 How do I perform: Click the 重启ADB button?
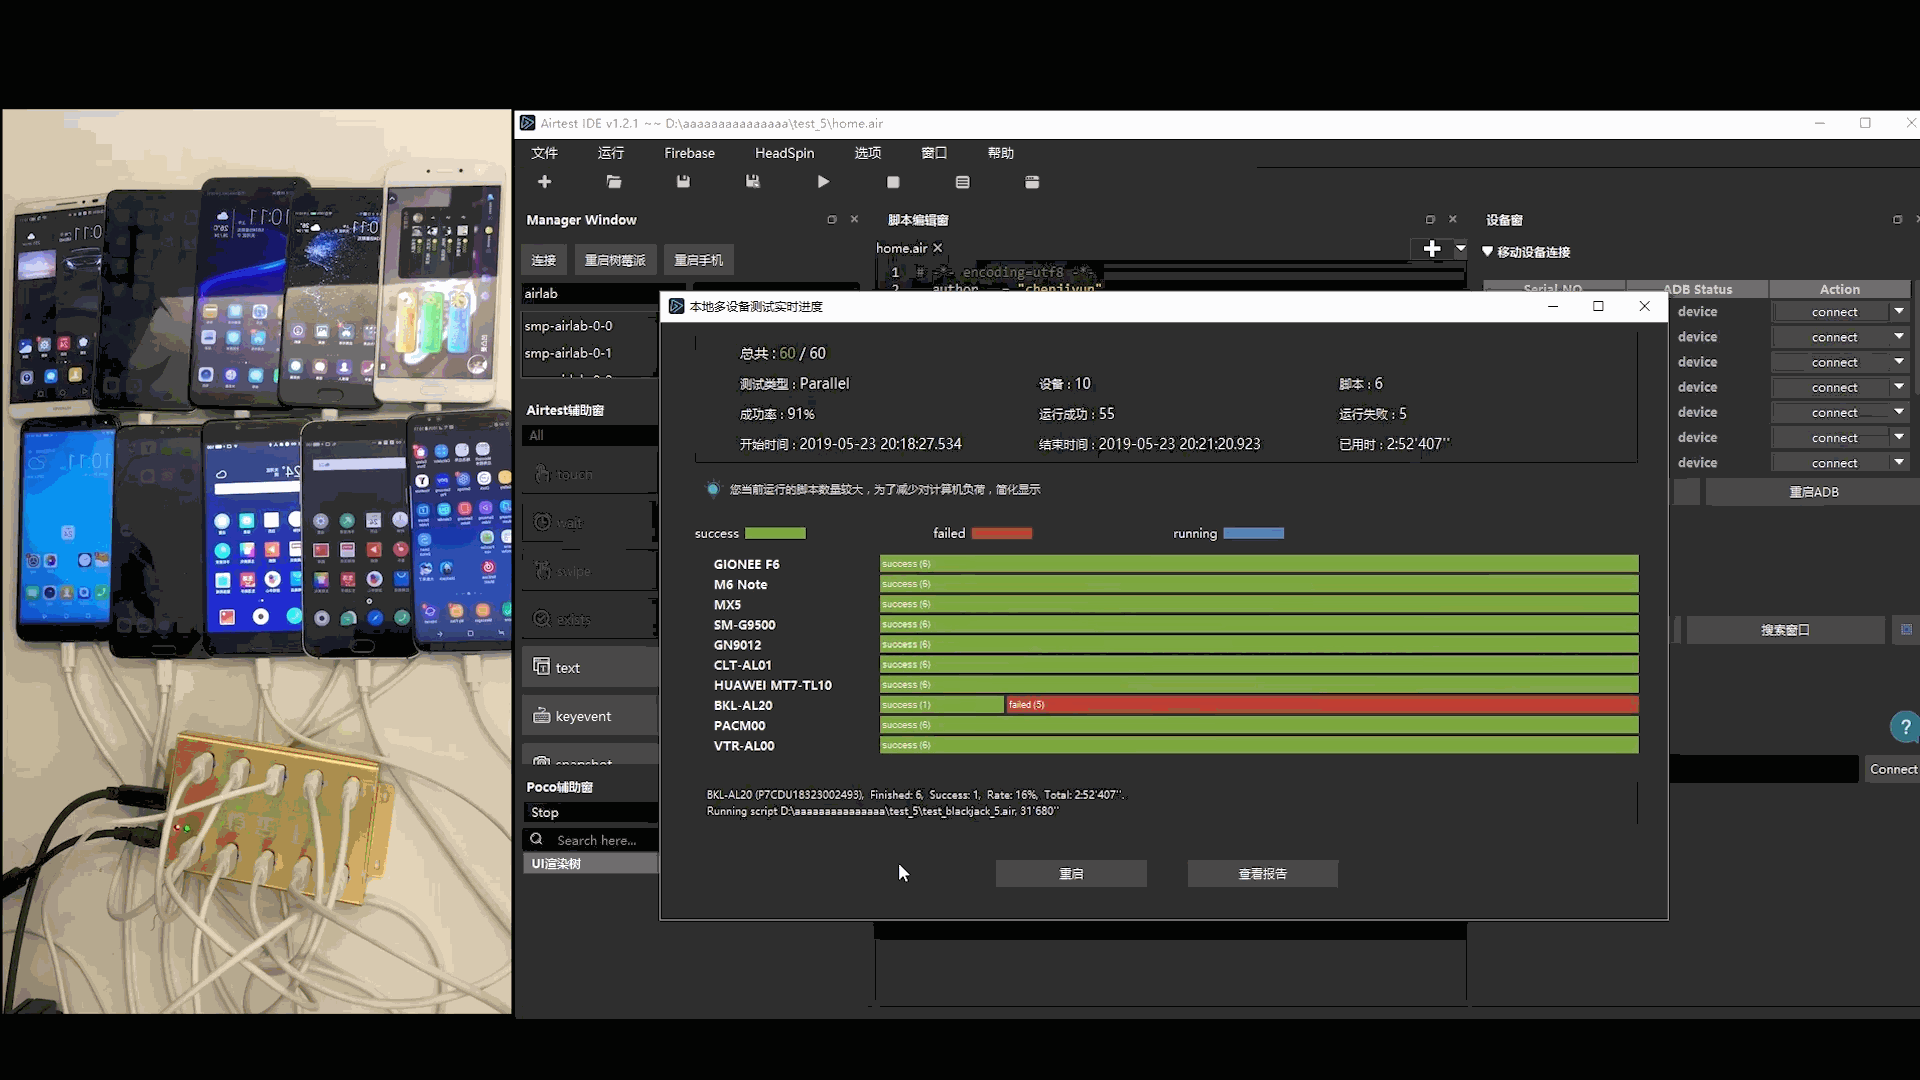tap(1813, 492)
